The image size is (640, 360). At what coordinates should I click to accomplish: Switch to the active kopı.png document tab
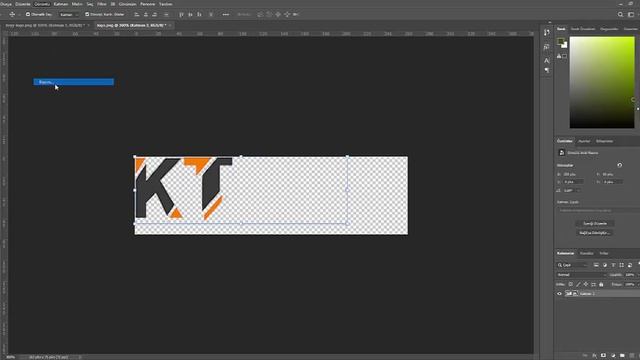coord(133,25)
